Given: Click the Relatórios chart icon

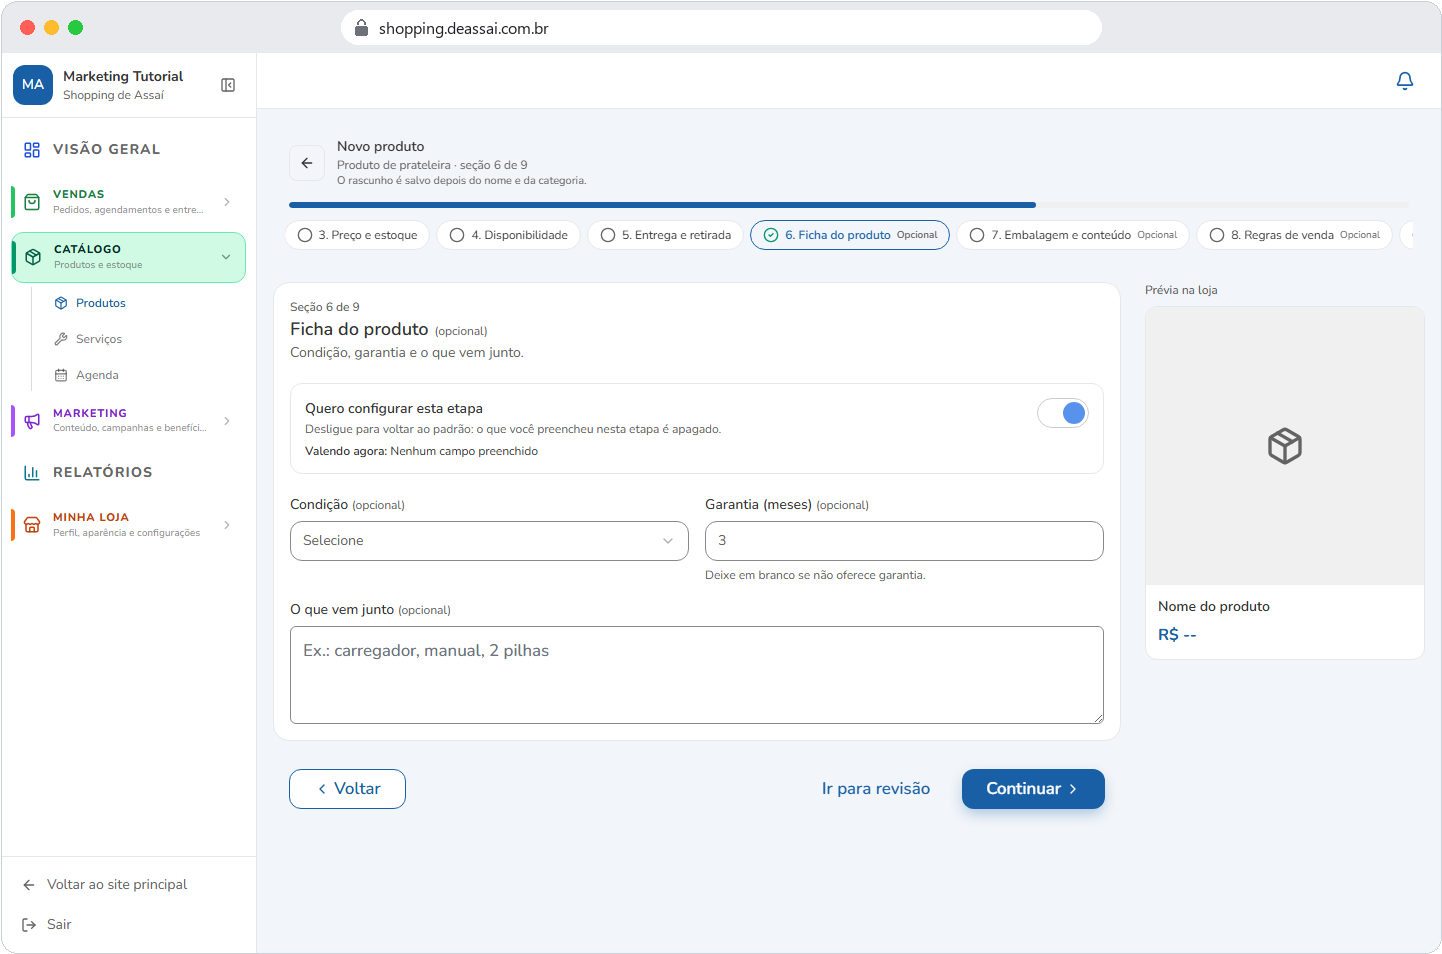Looking at the screenshot, I should pyautogui.click(x=32, y=472).
